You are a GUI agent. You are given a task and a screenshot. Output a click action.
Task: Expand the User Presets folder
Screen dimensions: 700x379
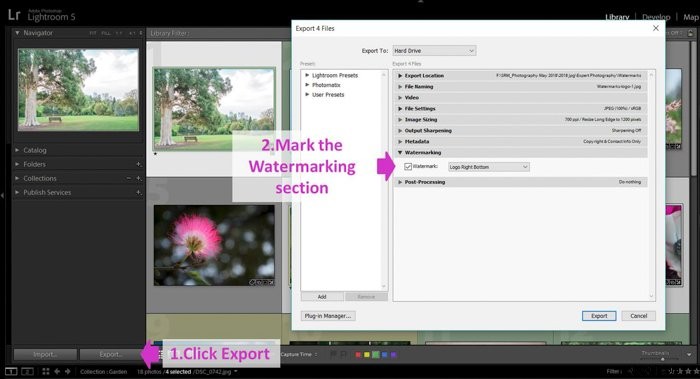[x=307, y=95]
